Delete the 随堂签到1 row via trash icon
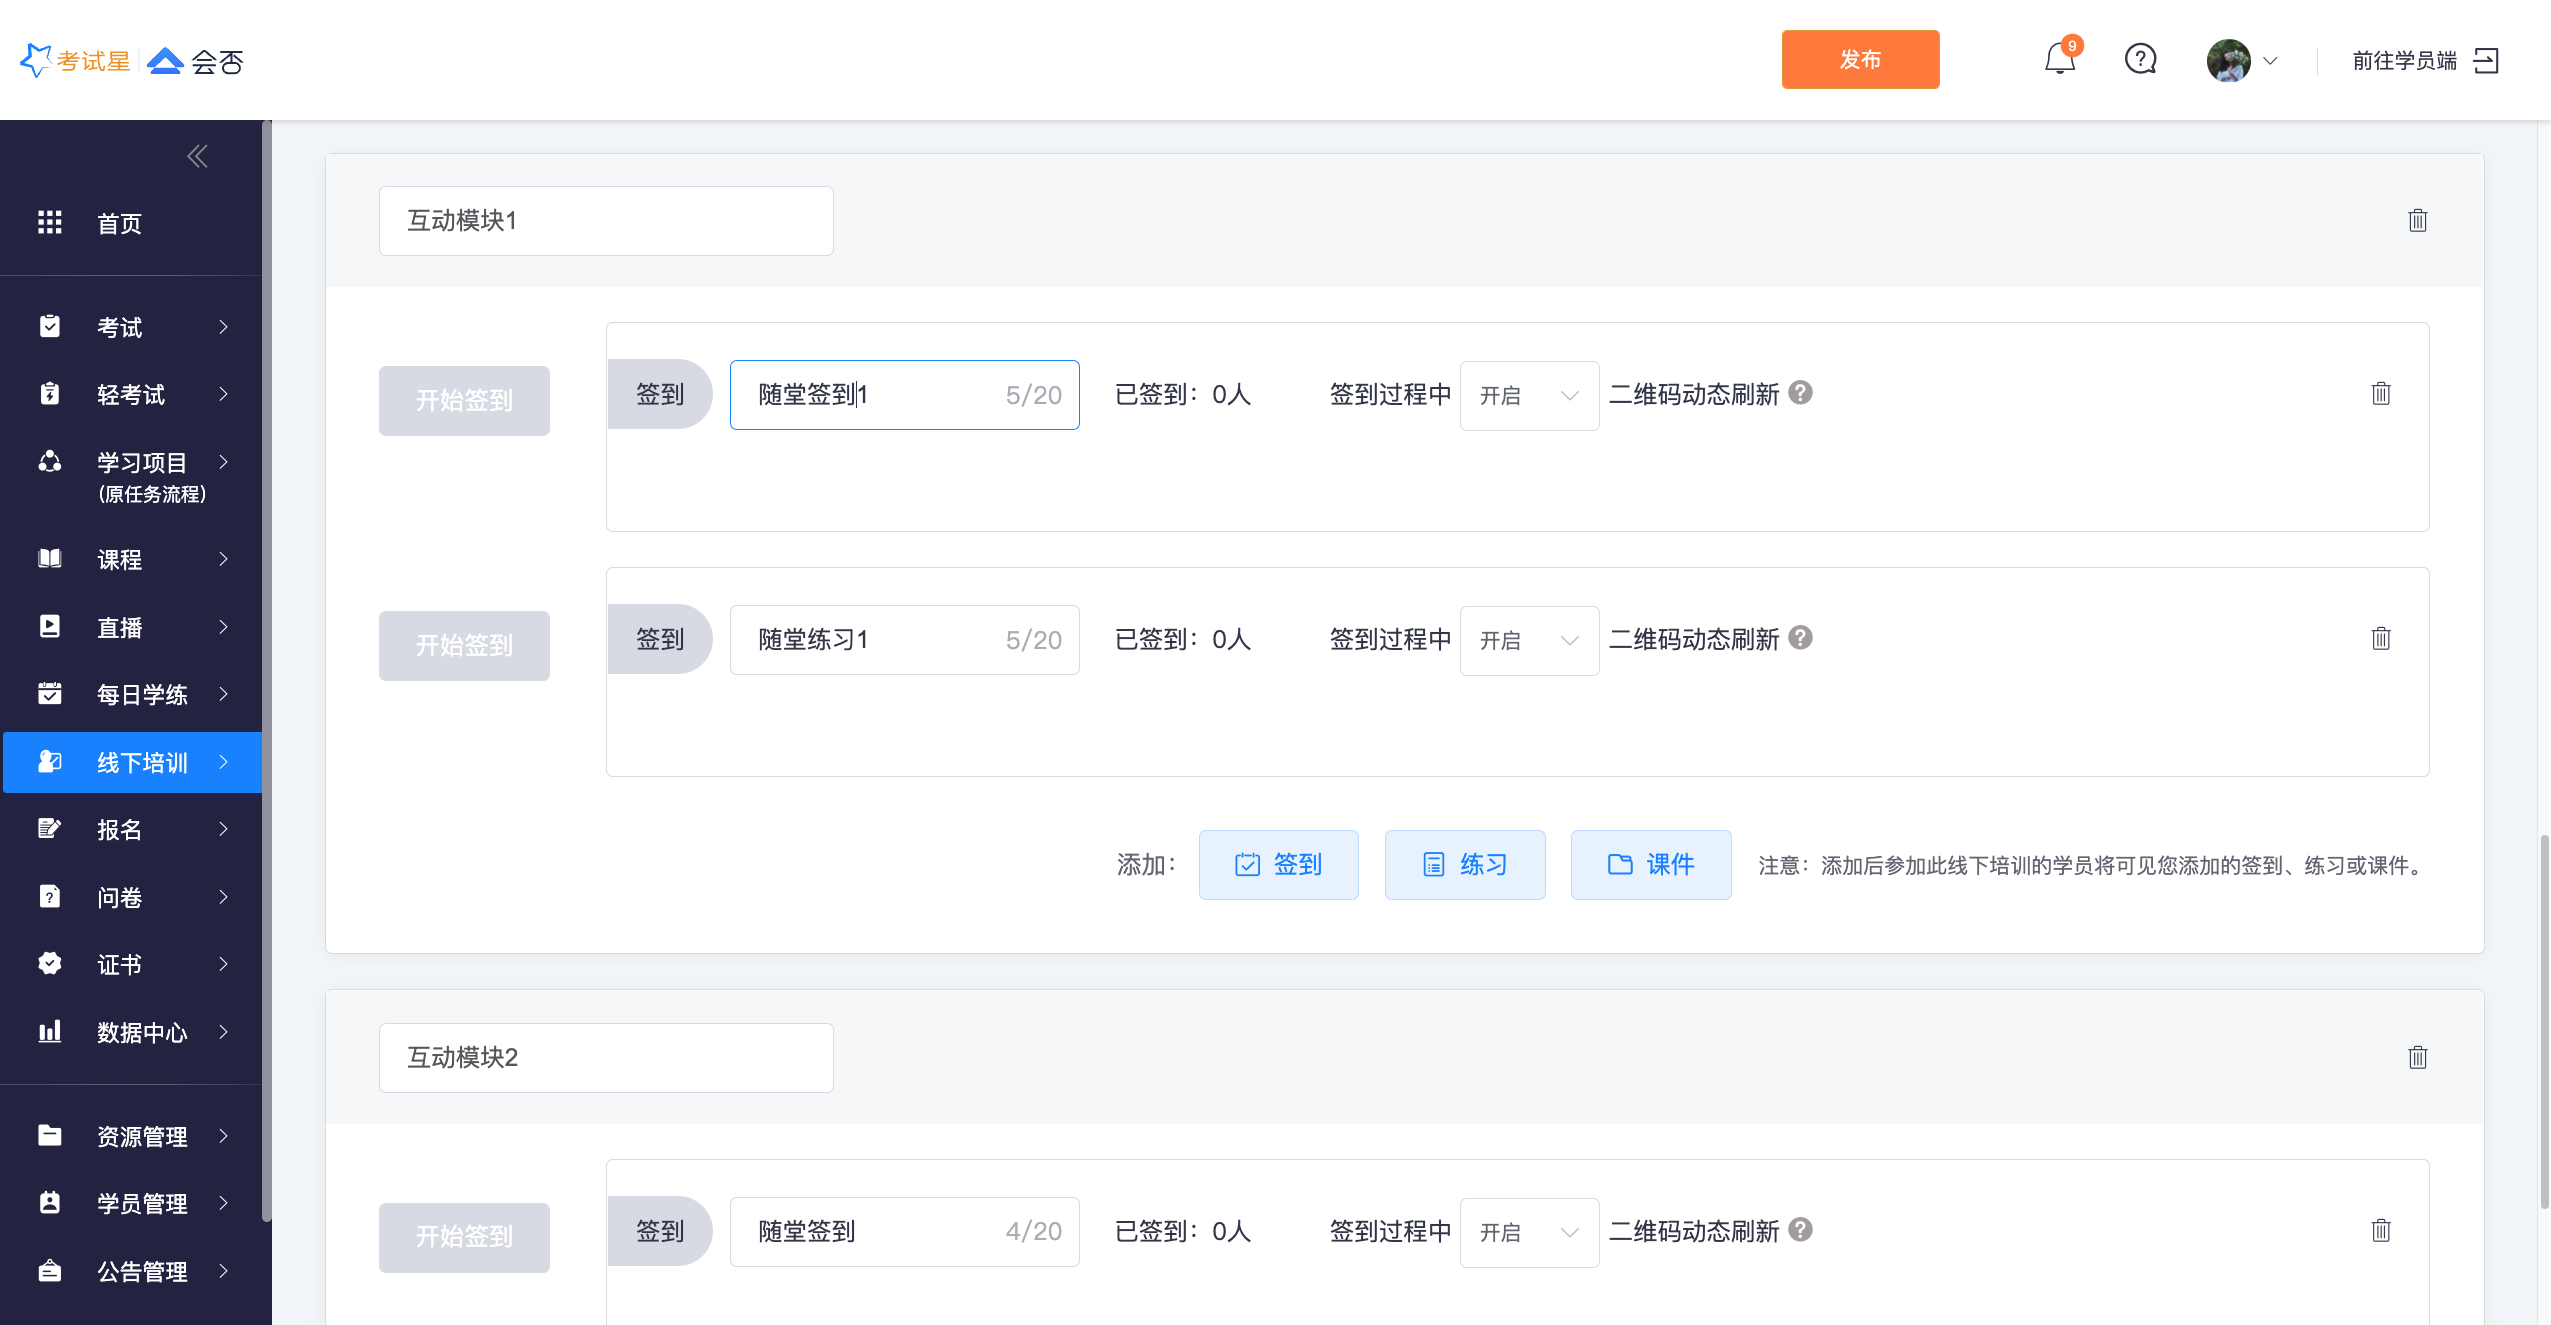This screenshot has height=1325, width=2551. (x=2380, y=394)
